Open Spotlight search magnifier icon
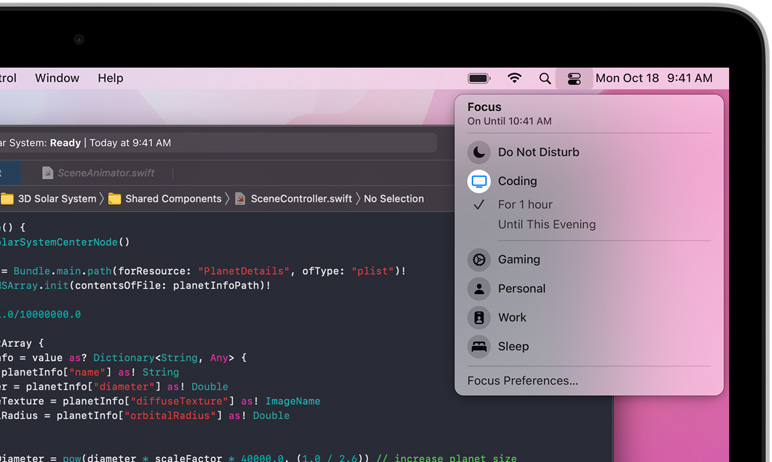The image size is (772, 462). (545, 78)
